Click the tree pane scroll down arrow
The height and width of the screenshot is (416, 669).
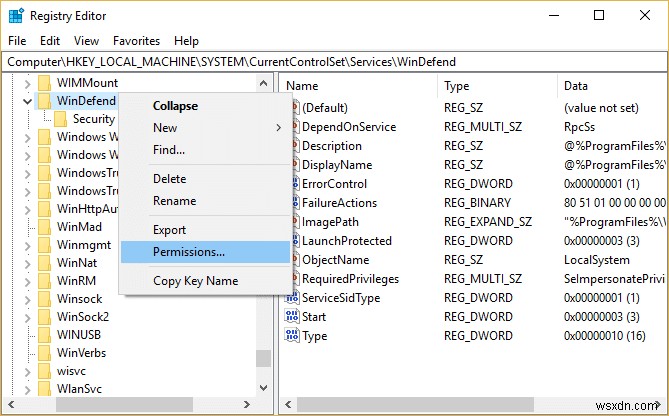click(263, 388)
